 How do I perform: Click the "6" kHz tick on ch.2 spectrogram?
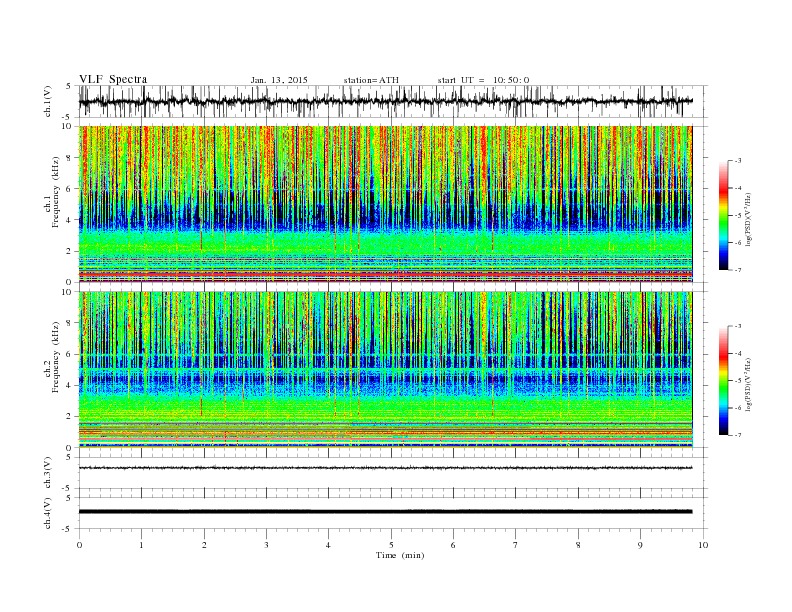(x=69, y=354)
